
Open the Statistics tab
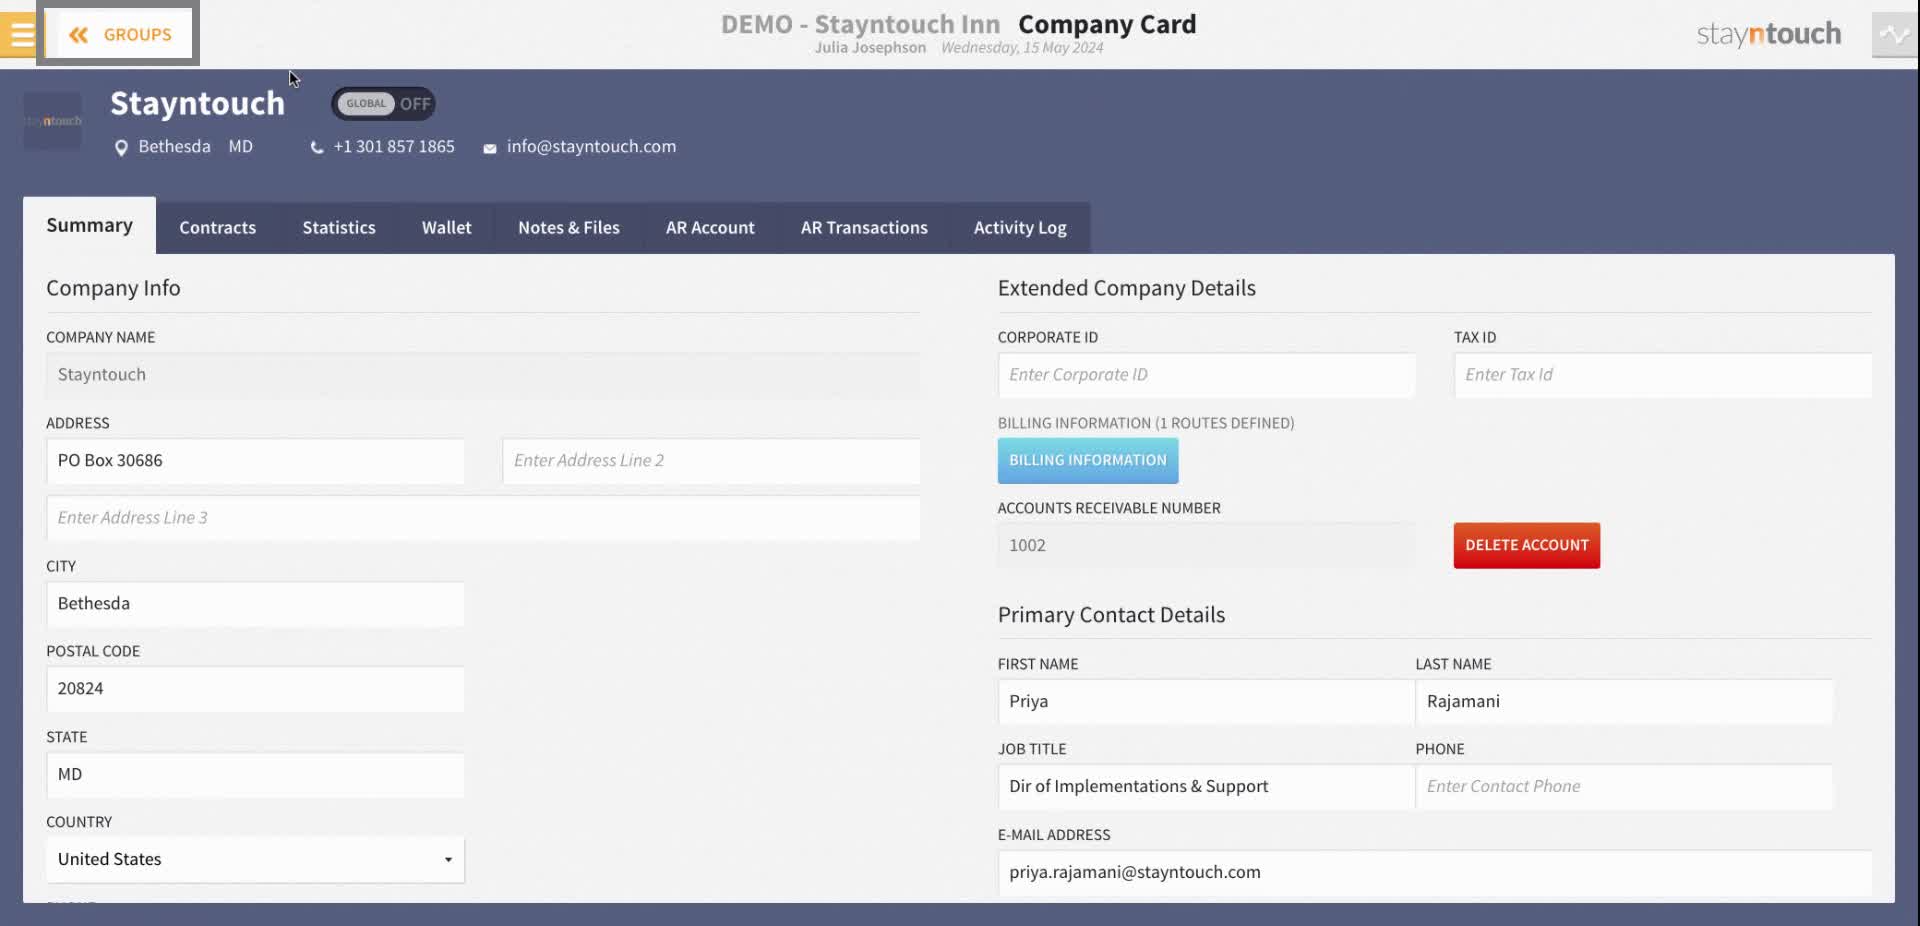click(x=339, y=228)
